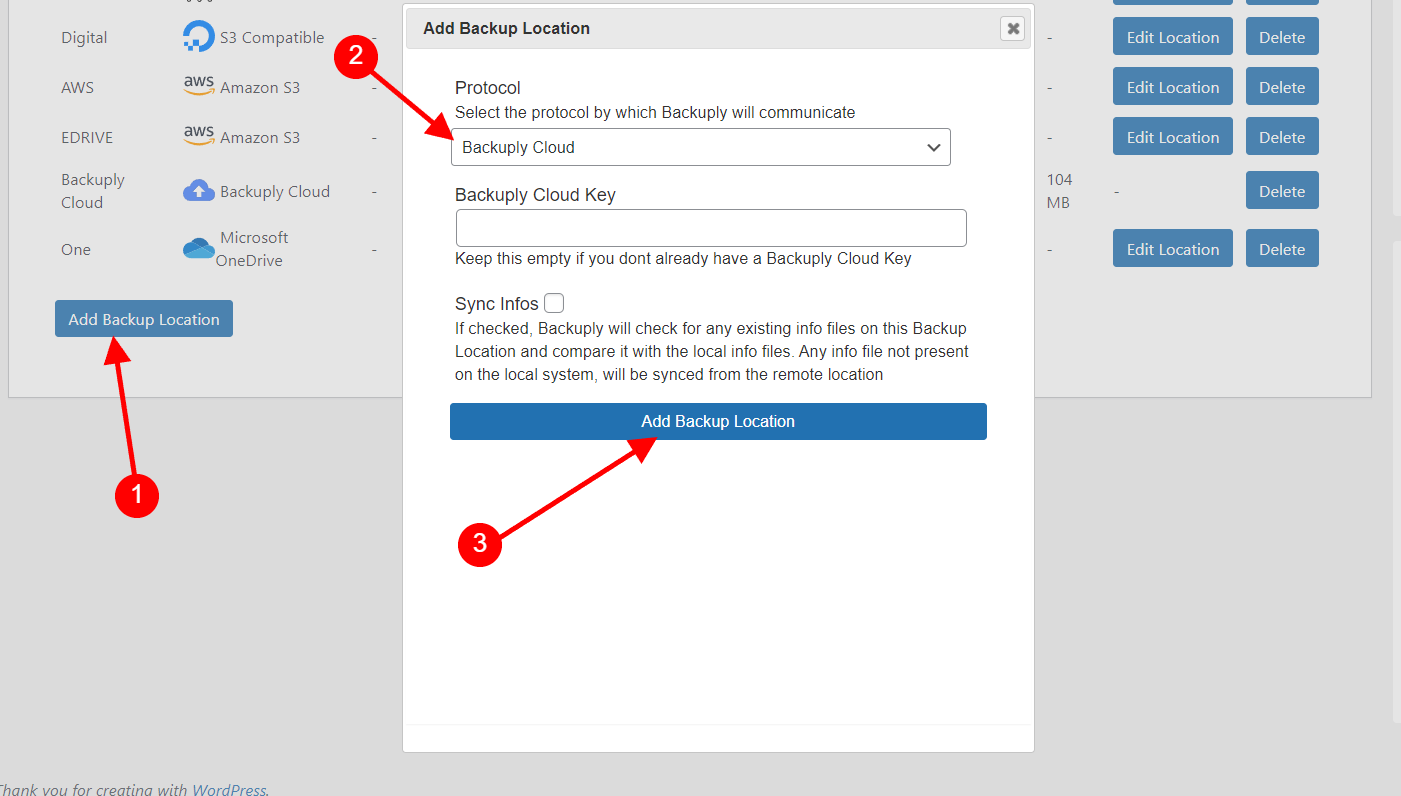
Task: Click the Amazon S3 icon in AWS row
Action: (x=198, y=86)
